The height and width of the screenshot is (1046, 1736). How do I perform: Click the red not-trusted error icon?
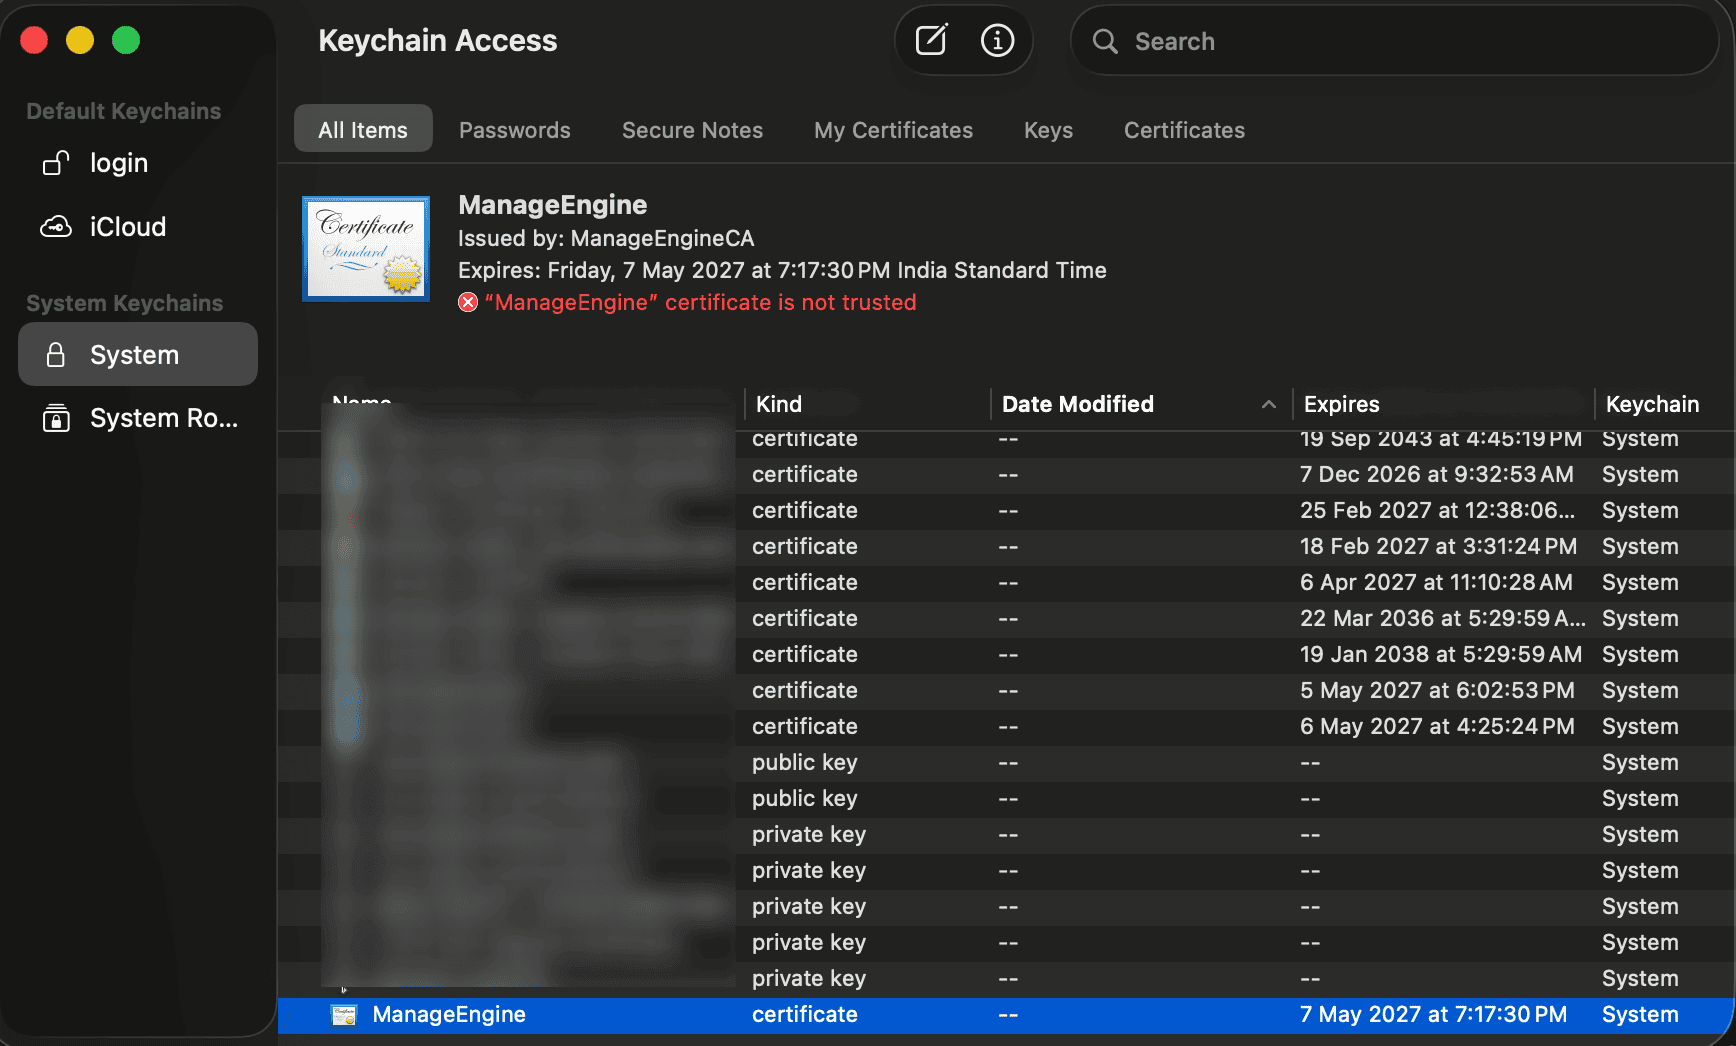click(x=468, y=302)
